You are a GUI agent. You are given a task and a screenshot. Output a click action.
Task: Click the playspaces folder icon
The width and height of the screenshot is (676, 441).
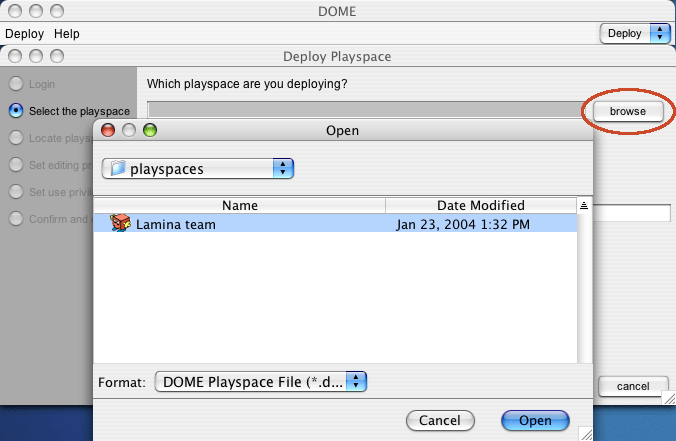[x=118, y=168]
